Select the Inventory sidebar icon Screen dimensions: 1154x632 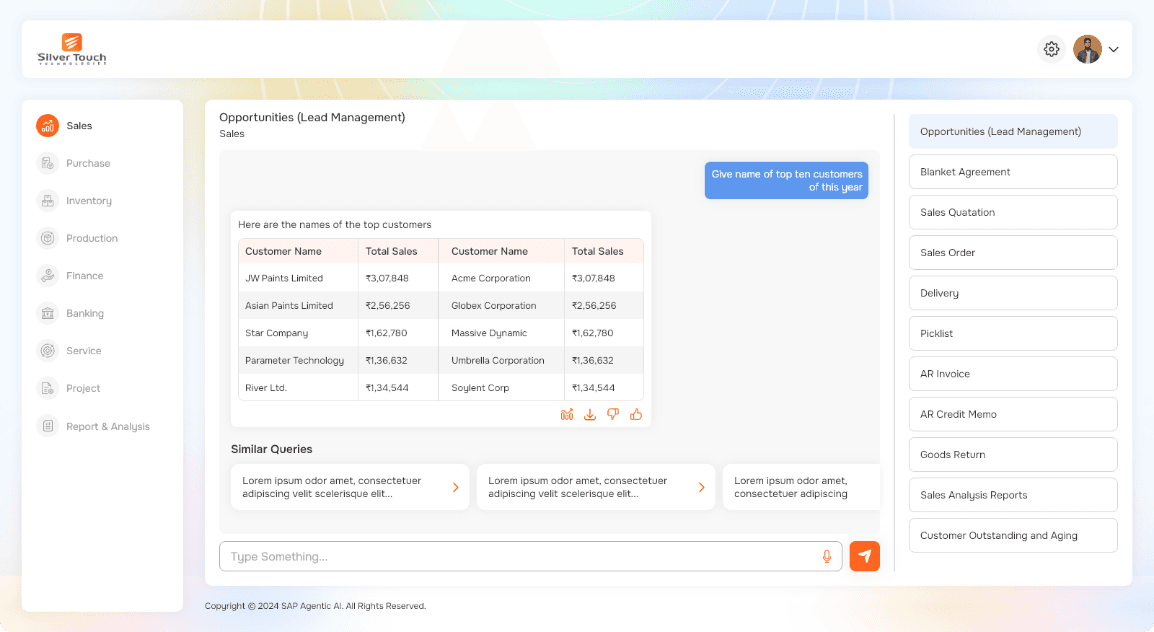[x=47, y=201]
